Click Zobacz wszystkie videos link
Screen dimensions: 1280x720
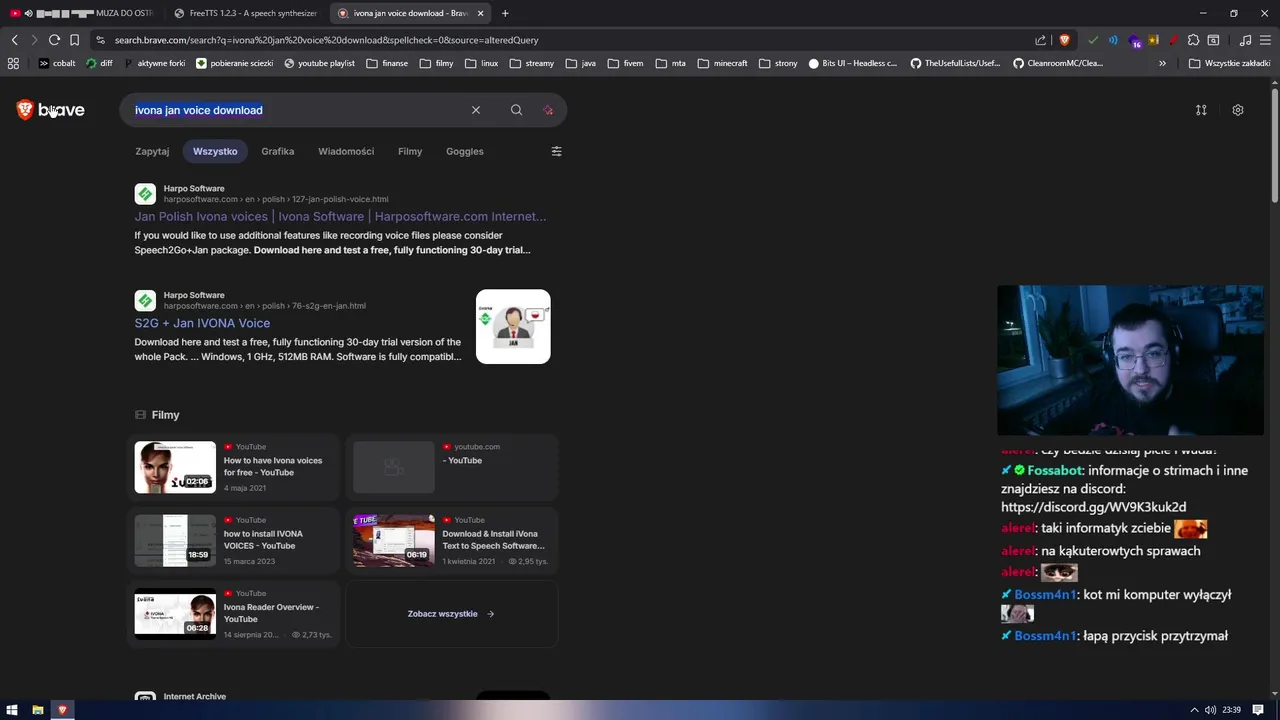pos(451,614)
